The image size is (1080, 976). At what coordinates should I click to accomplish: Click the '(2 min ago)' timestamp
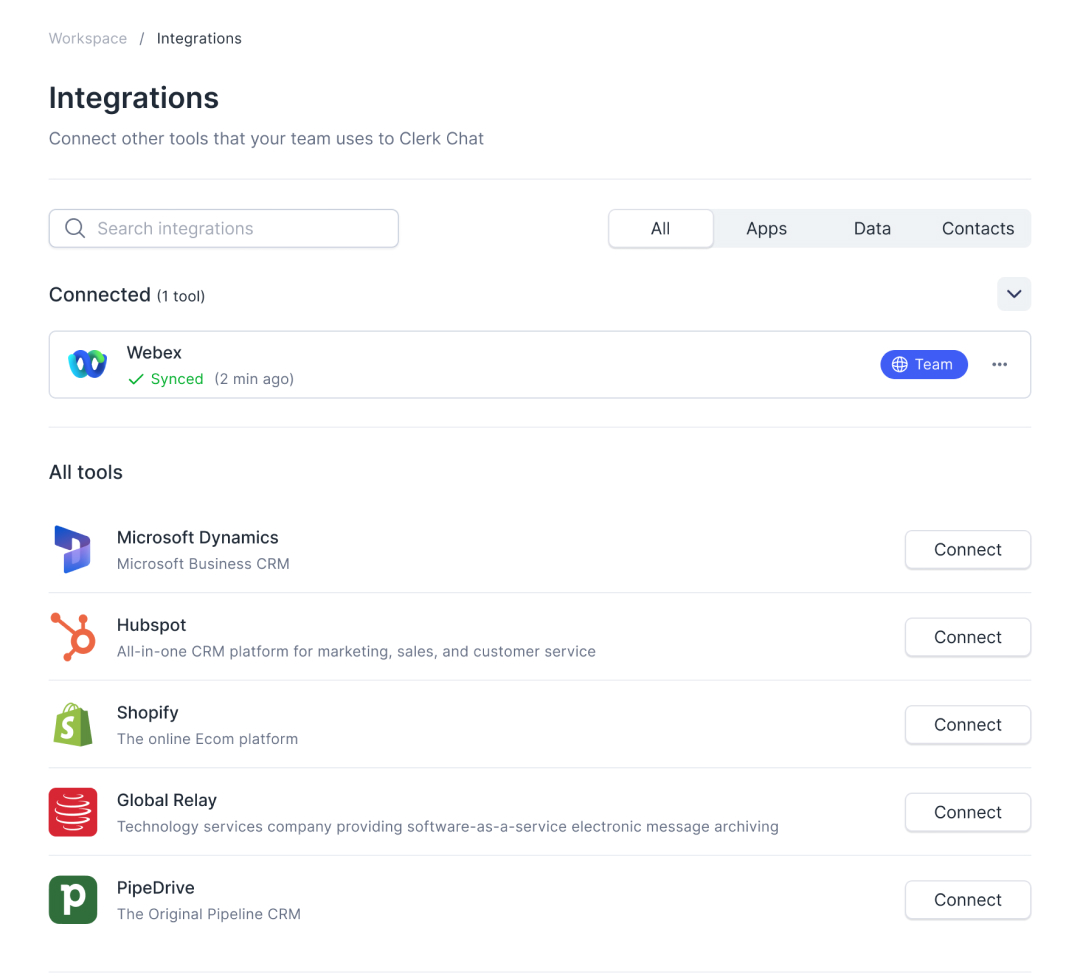(x=254, y=379)
